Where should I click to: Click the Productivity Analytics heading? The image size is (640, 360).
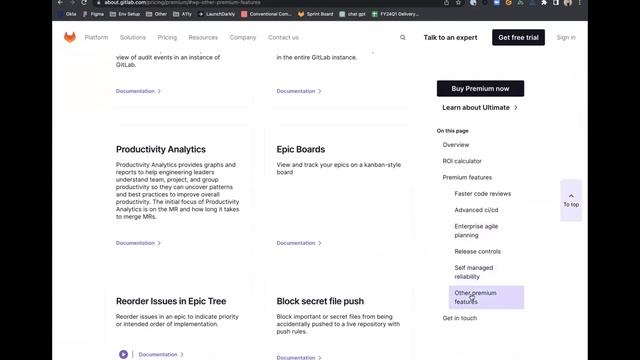coord(161,149)
